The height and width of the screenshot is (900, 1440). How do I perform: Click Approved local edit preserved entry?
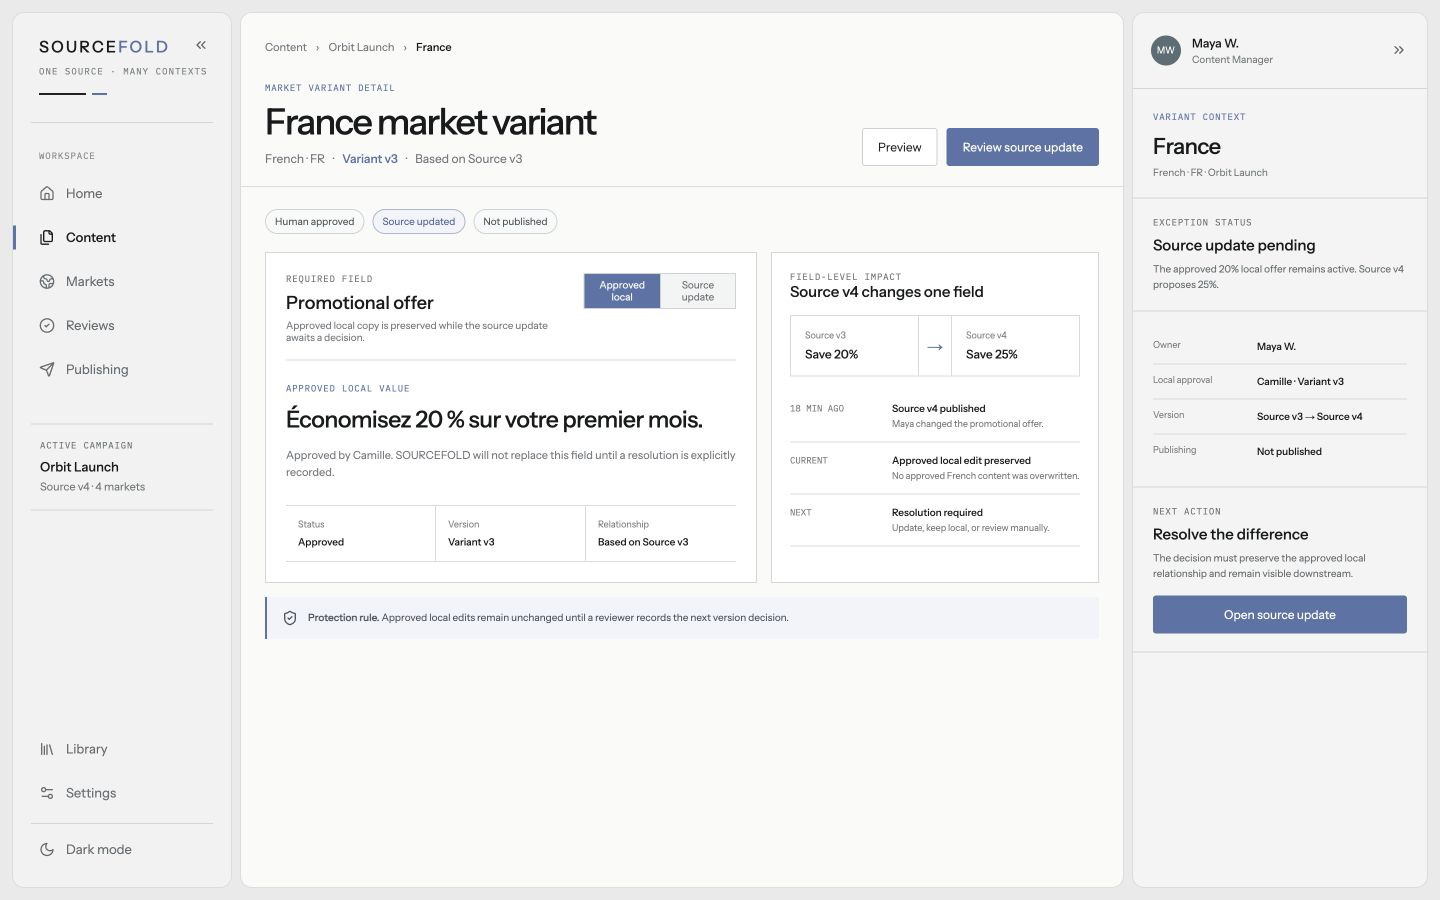935,468
